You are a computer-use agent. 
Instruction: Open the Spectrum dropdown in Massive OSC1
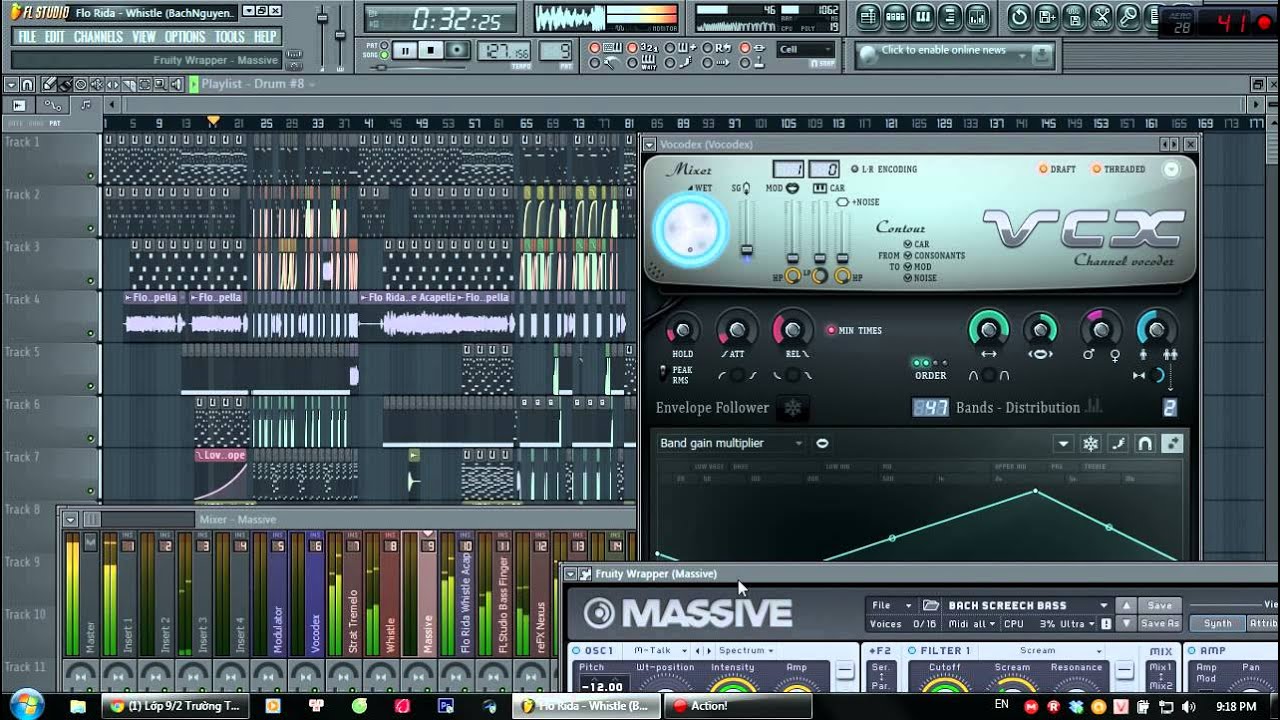[x=746, y=650]
